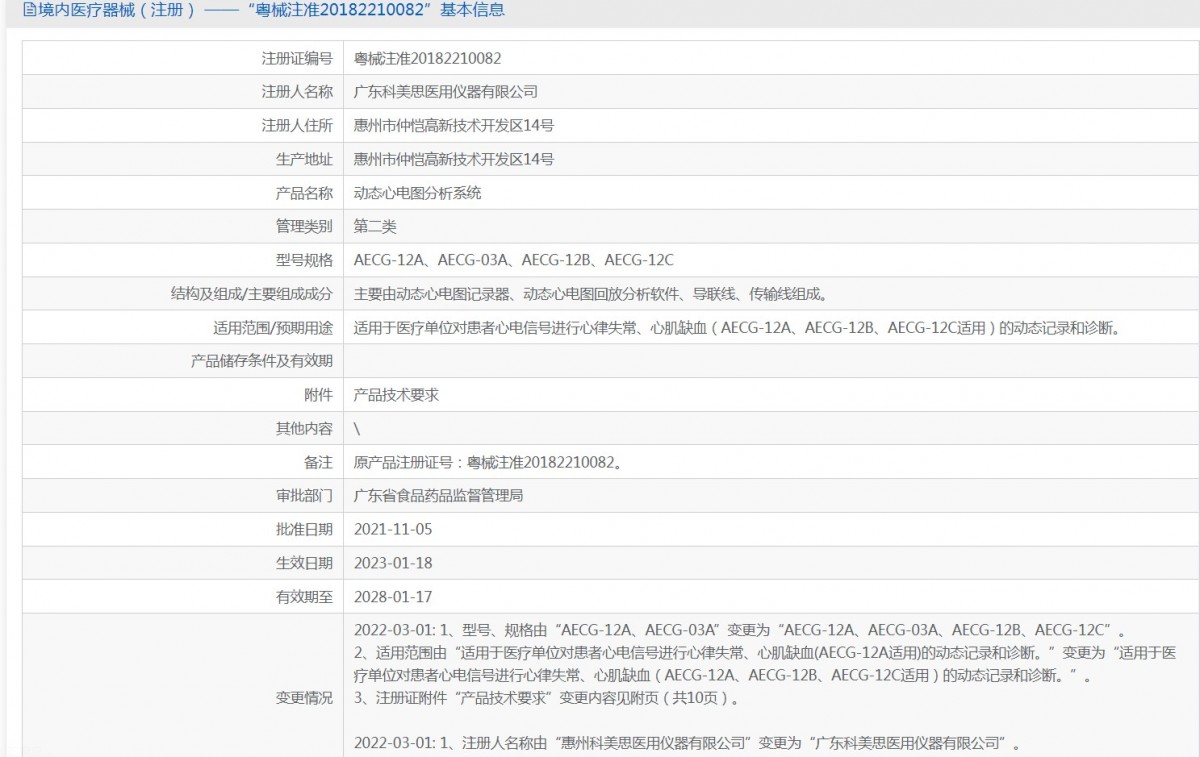Select the product name 动态心电图分析系统
The image size is (1200, 757).
point(418,193)
